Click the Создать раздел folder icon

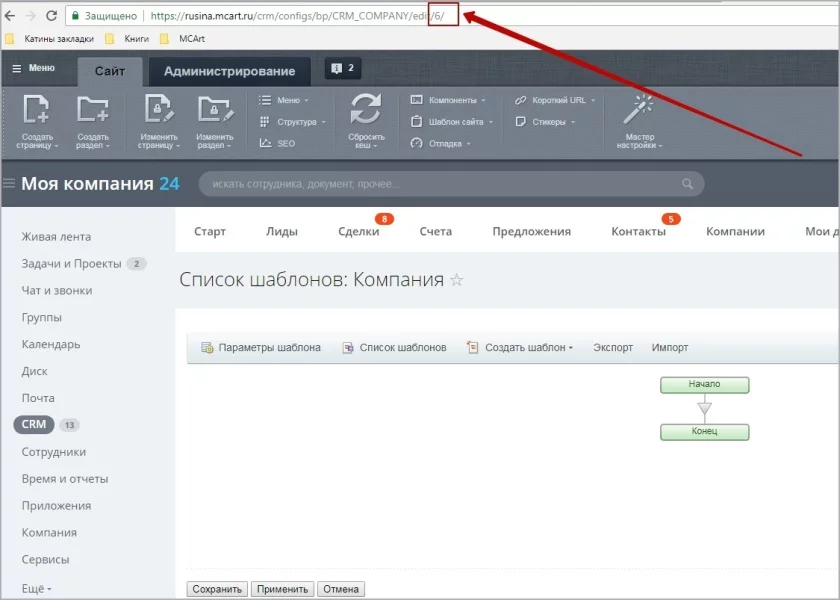93,108
